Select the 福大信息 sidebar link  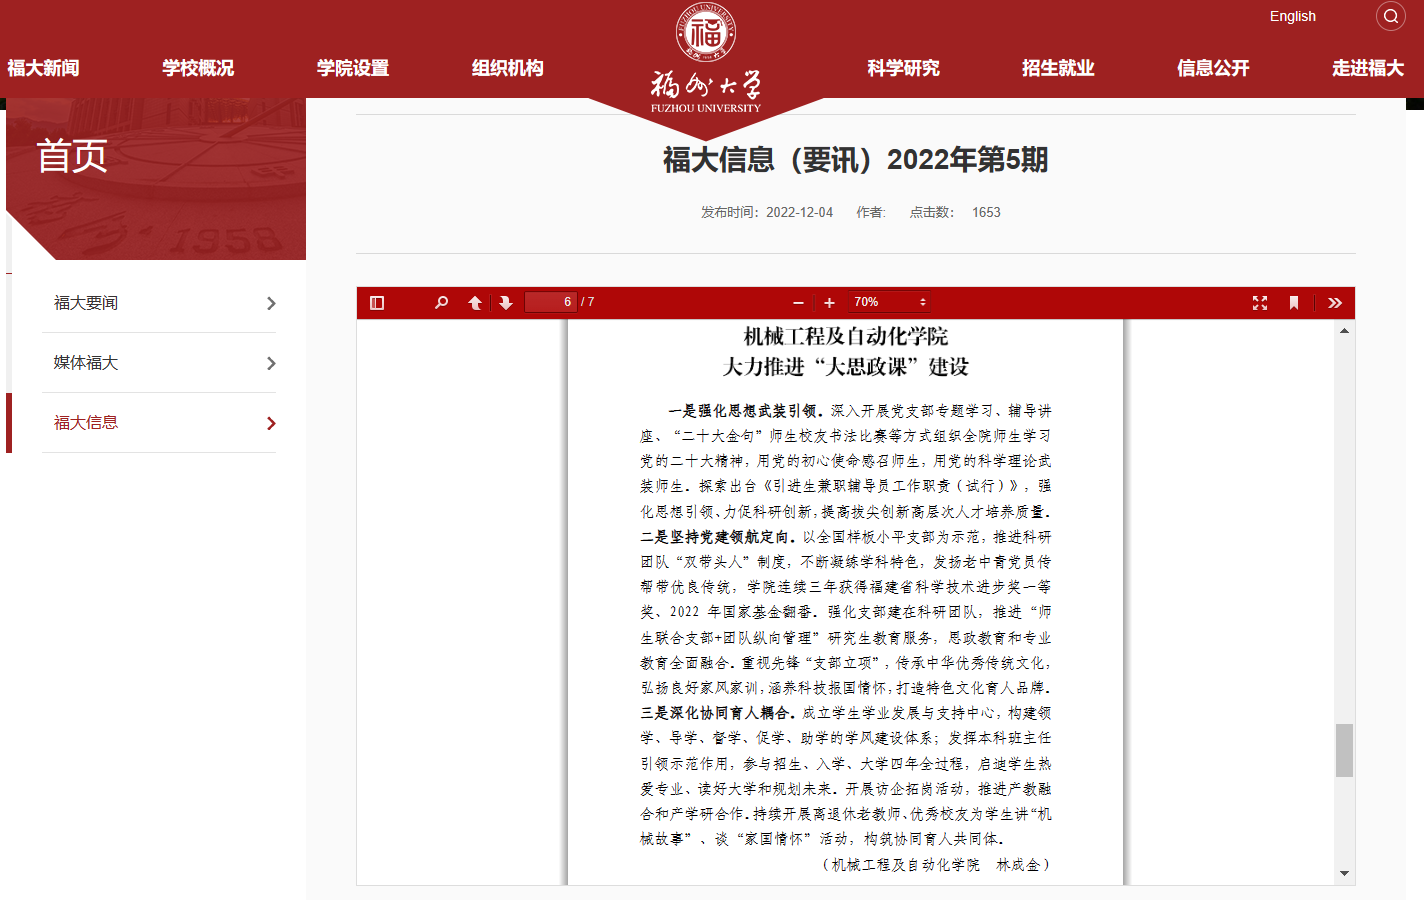point(86,423)
